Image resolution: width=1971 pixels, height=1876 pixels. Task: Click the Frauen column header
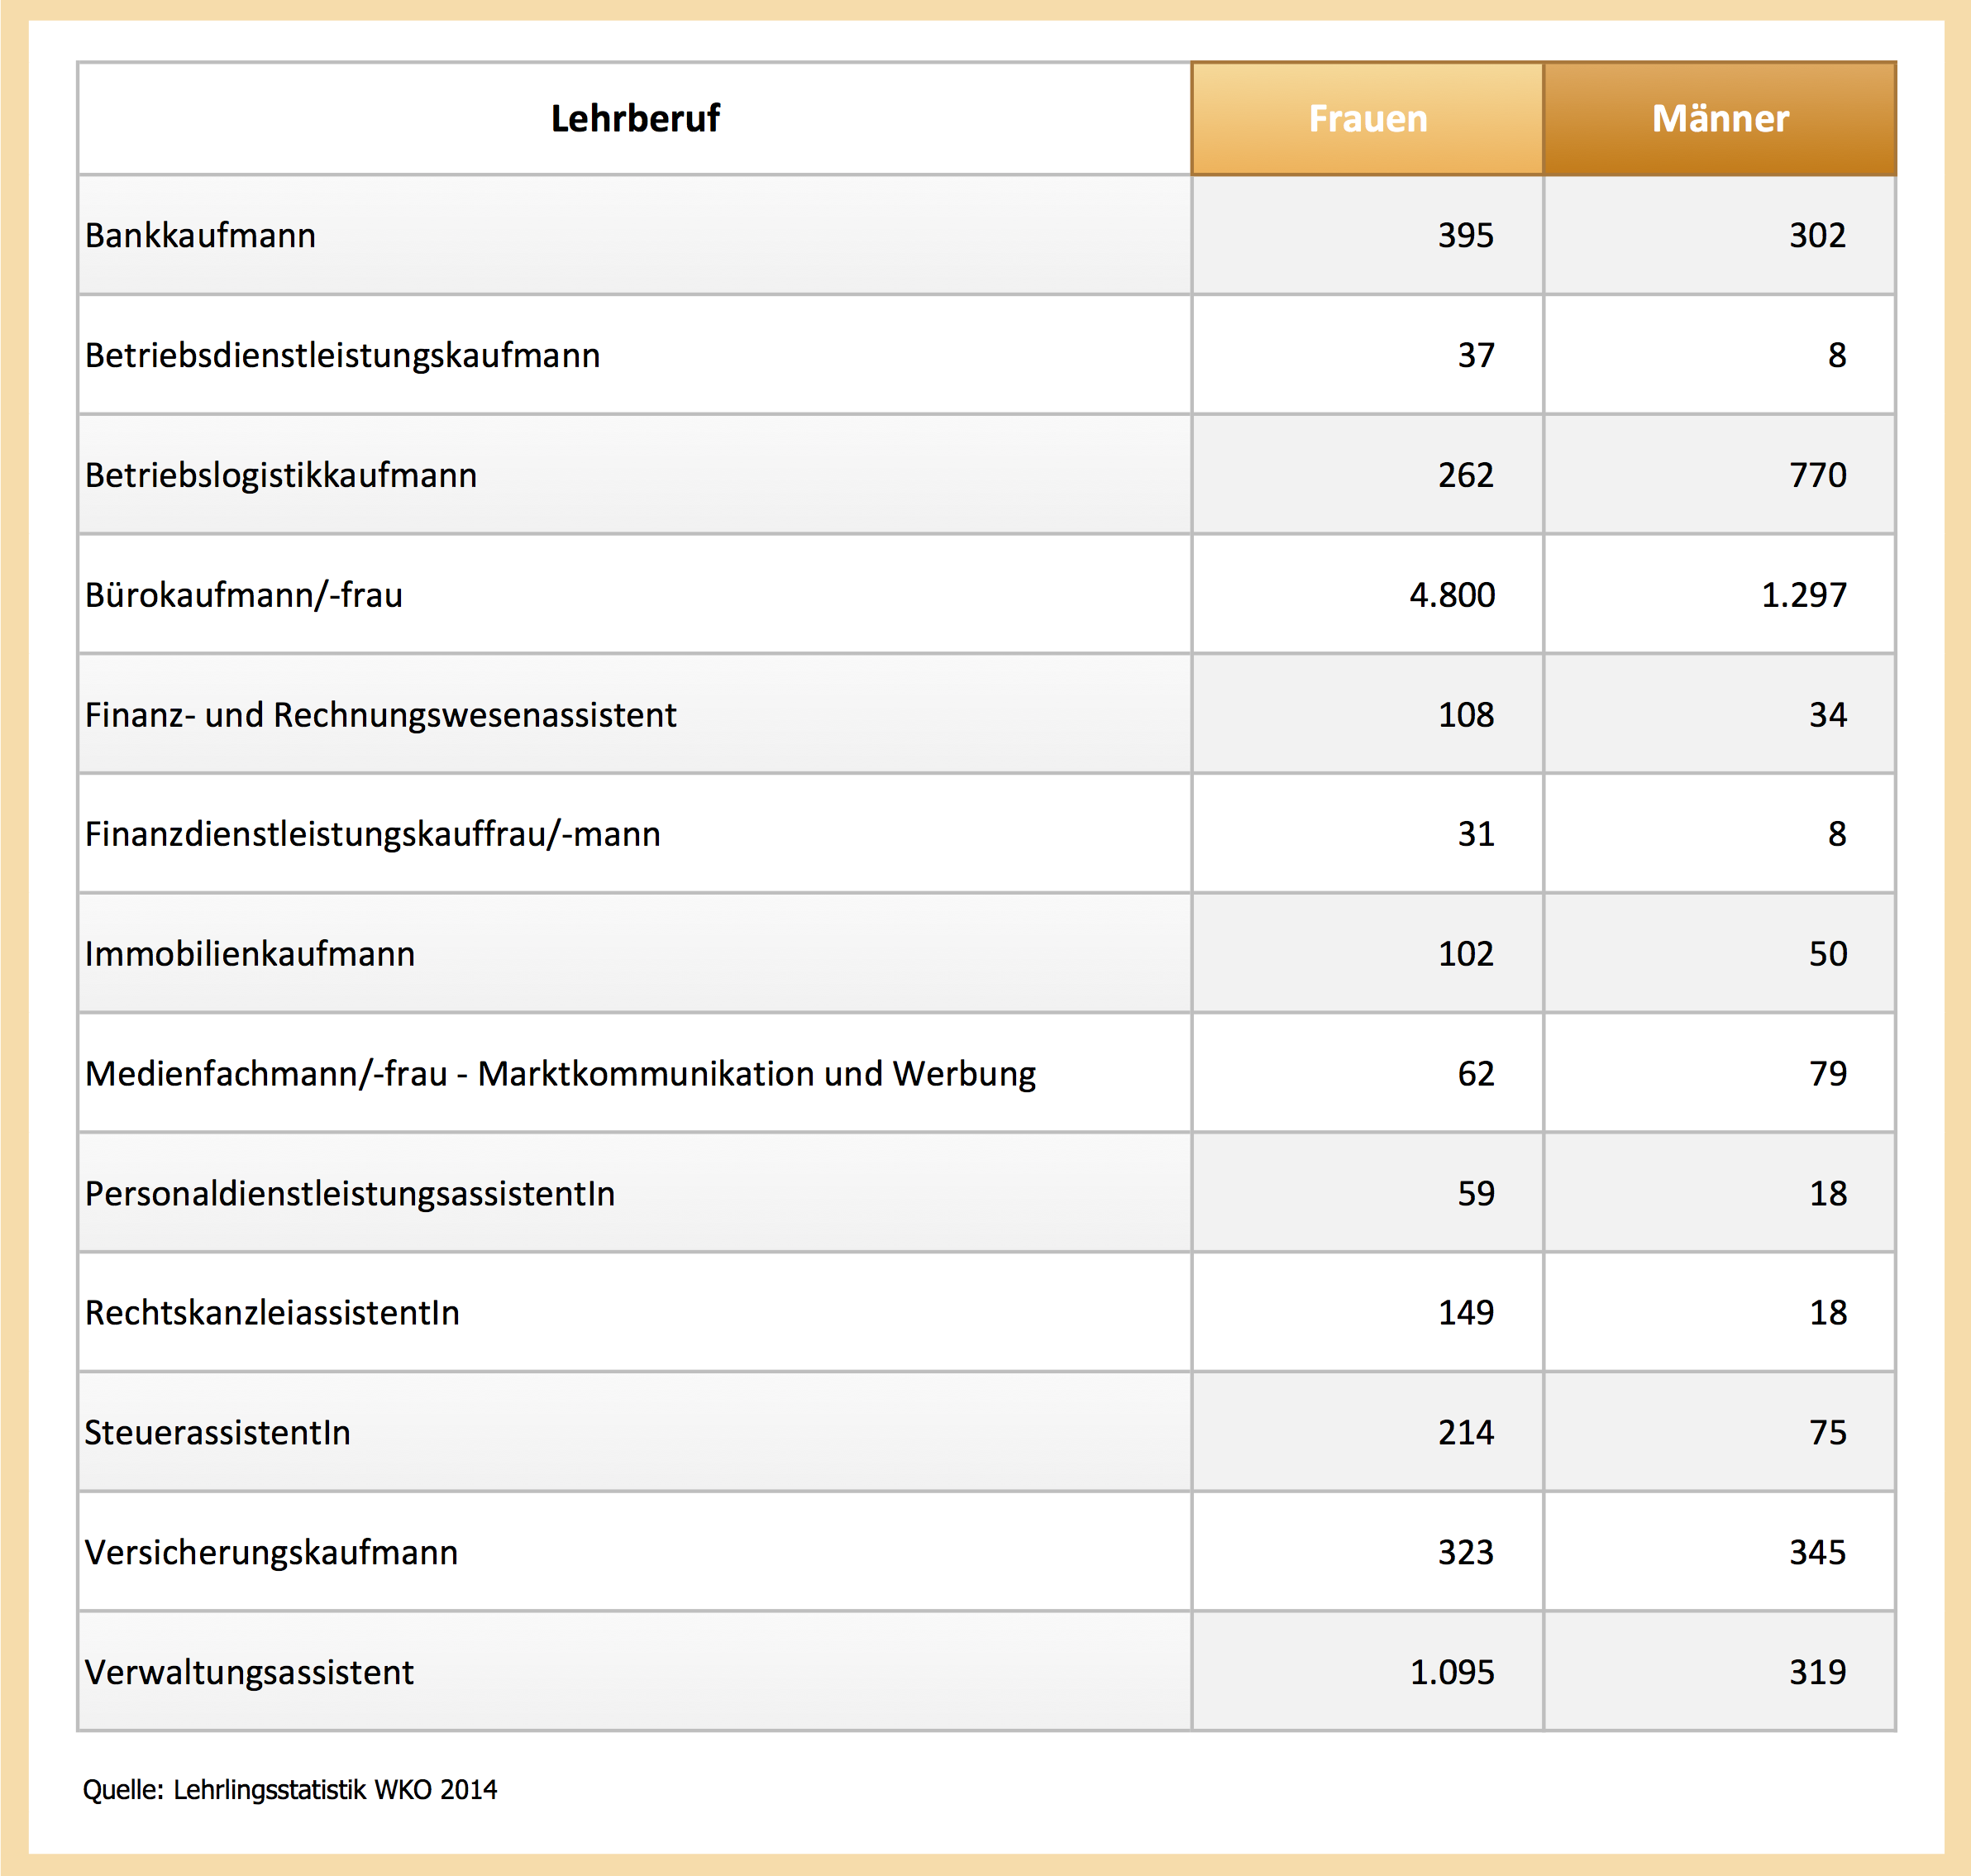click(x=1367, y=118)
